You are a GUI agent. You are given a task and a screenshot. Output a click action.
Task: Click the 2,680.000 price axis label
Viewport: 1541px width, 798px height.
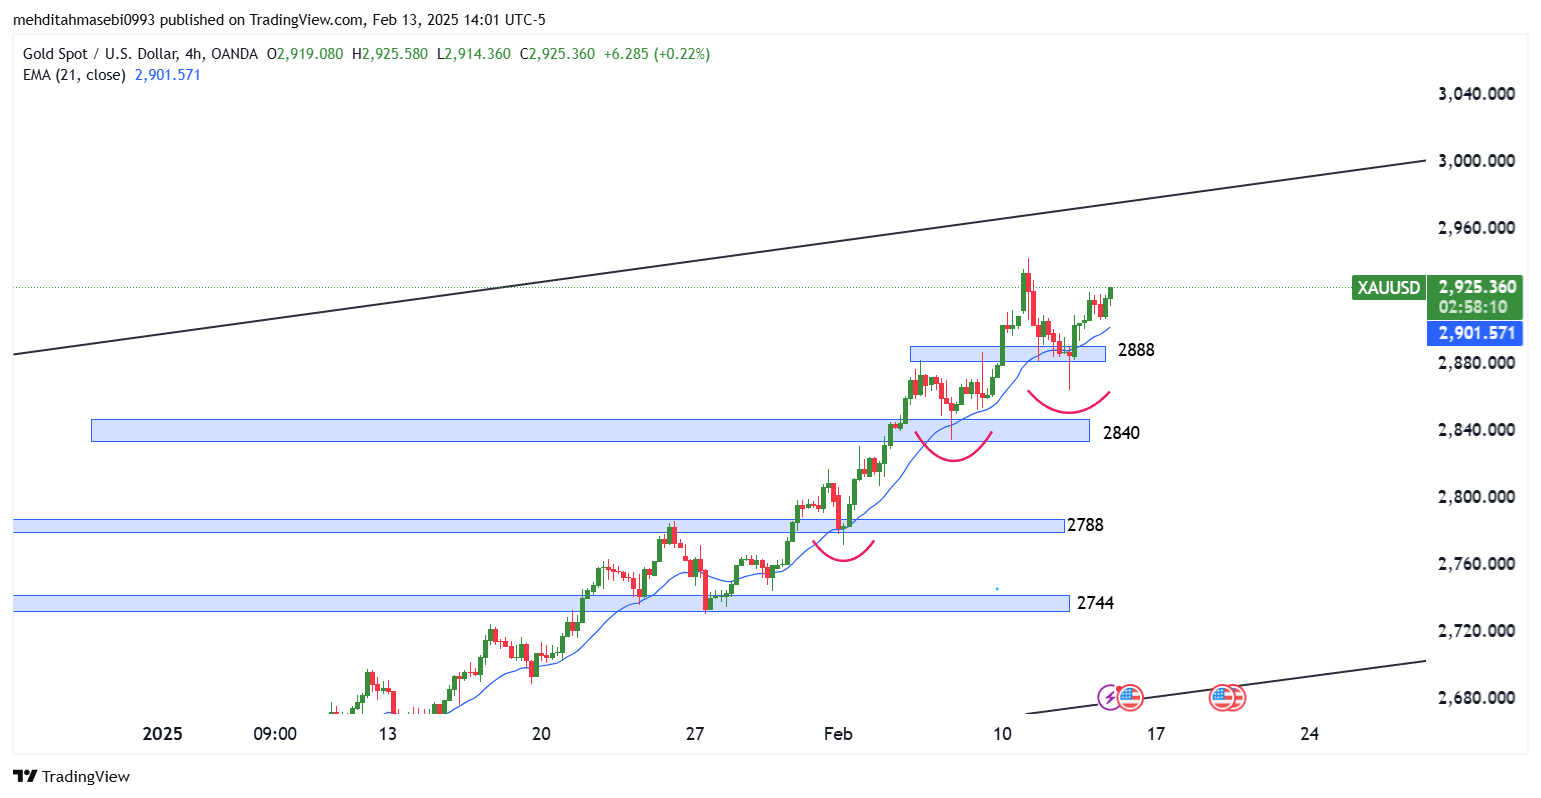pos(1476,698)
